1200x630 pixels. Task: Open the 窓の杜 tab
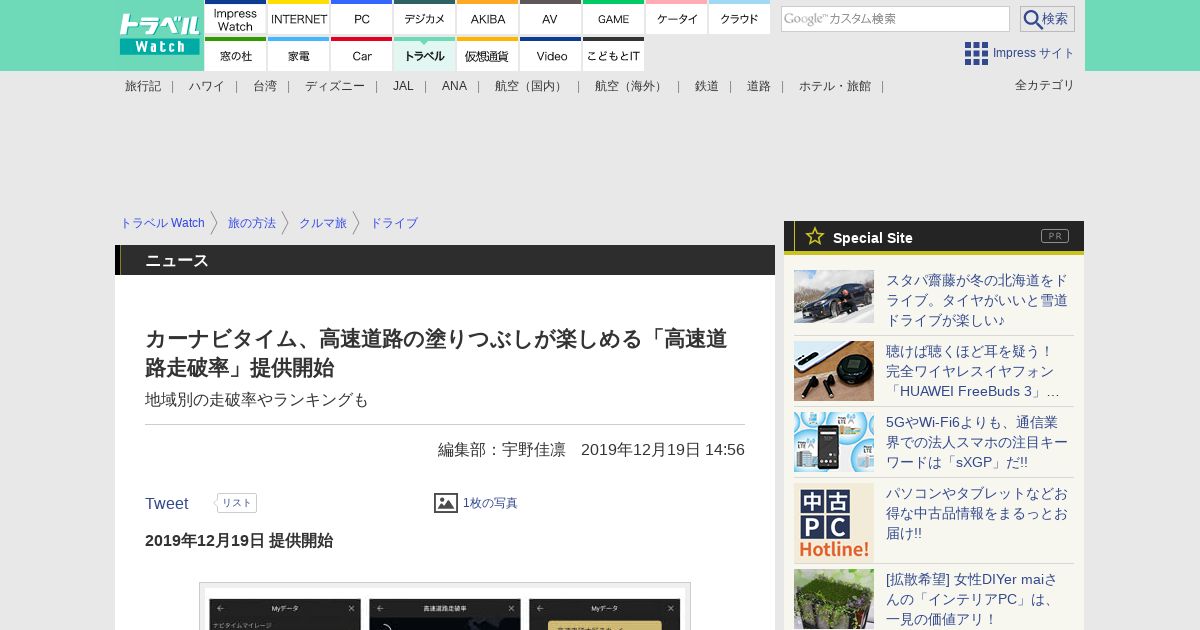pos(236,55)
